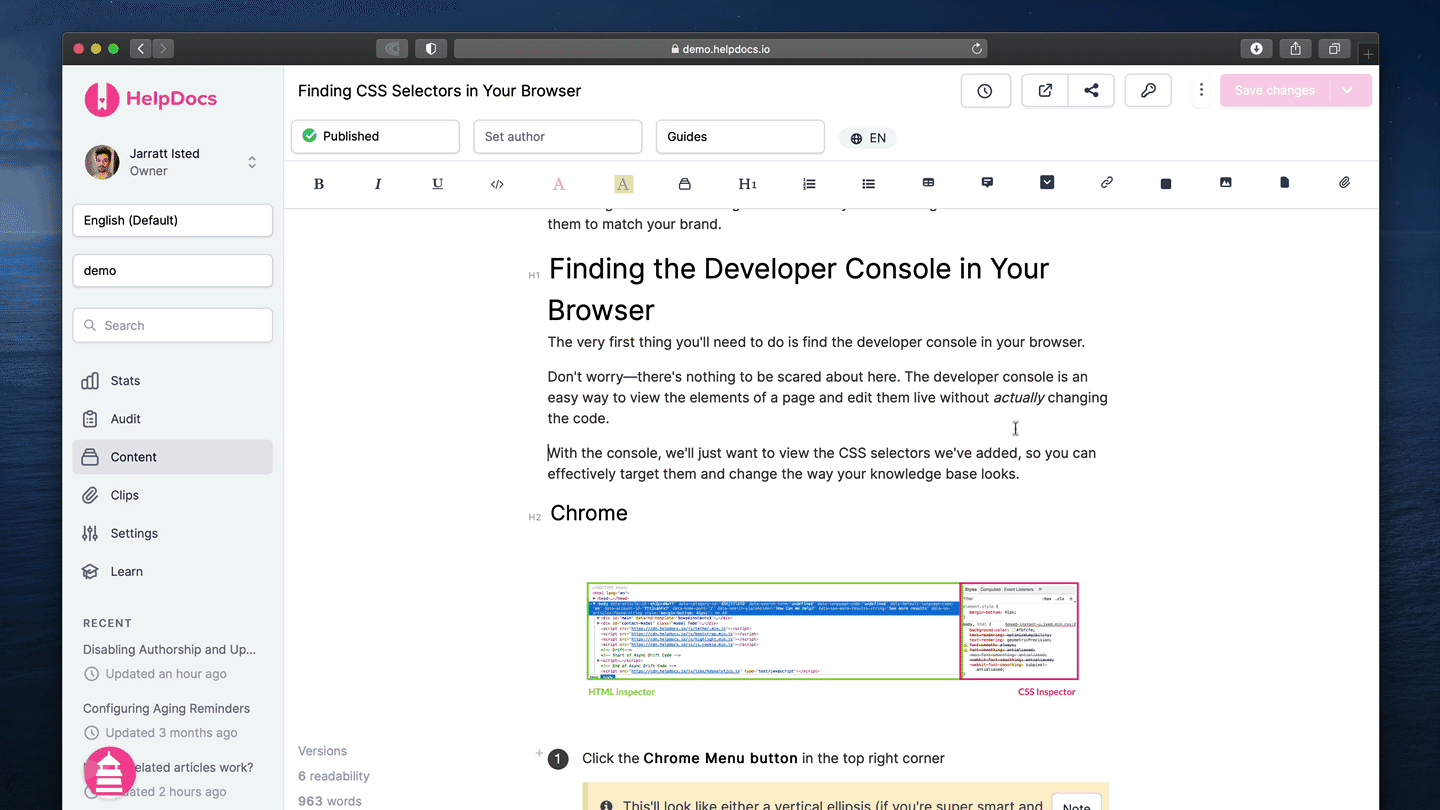Open the version history clock icon
This screenshot has height=810, width=1440.
point(985,90)
